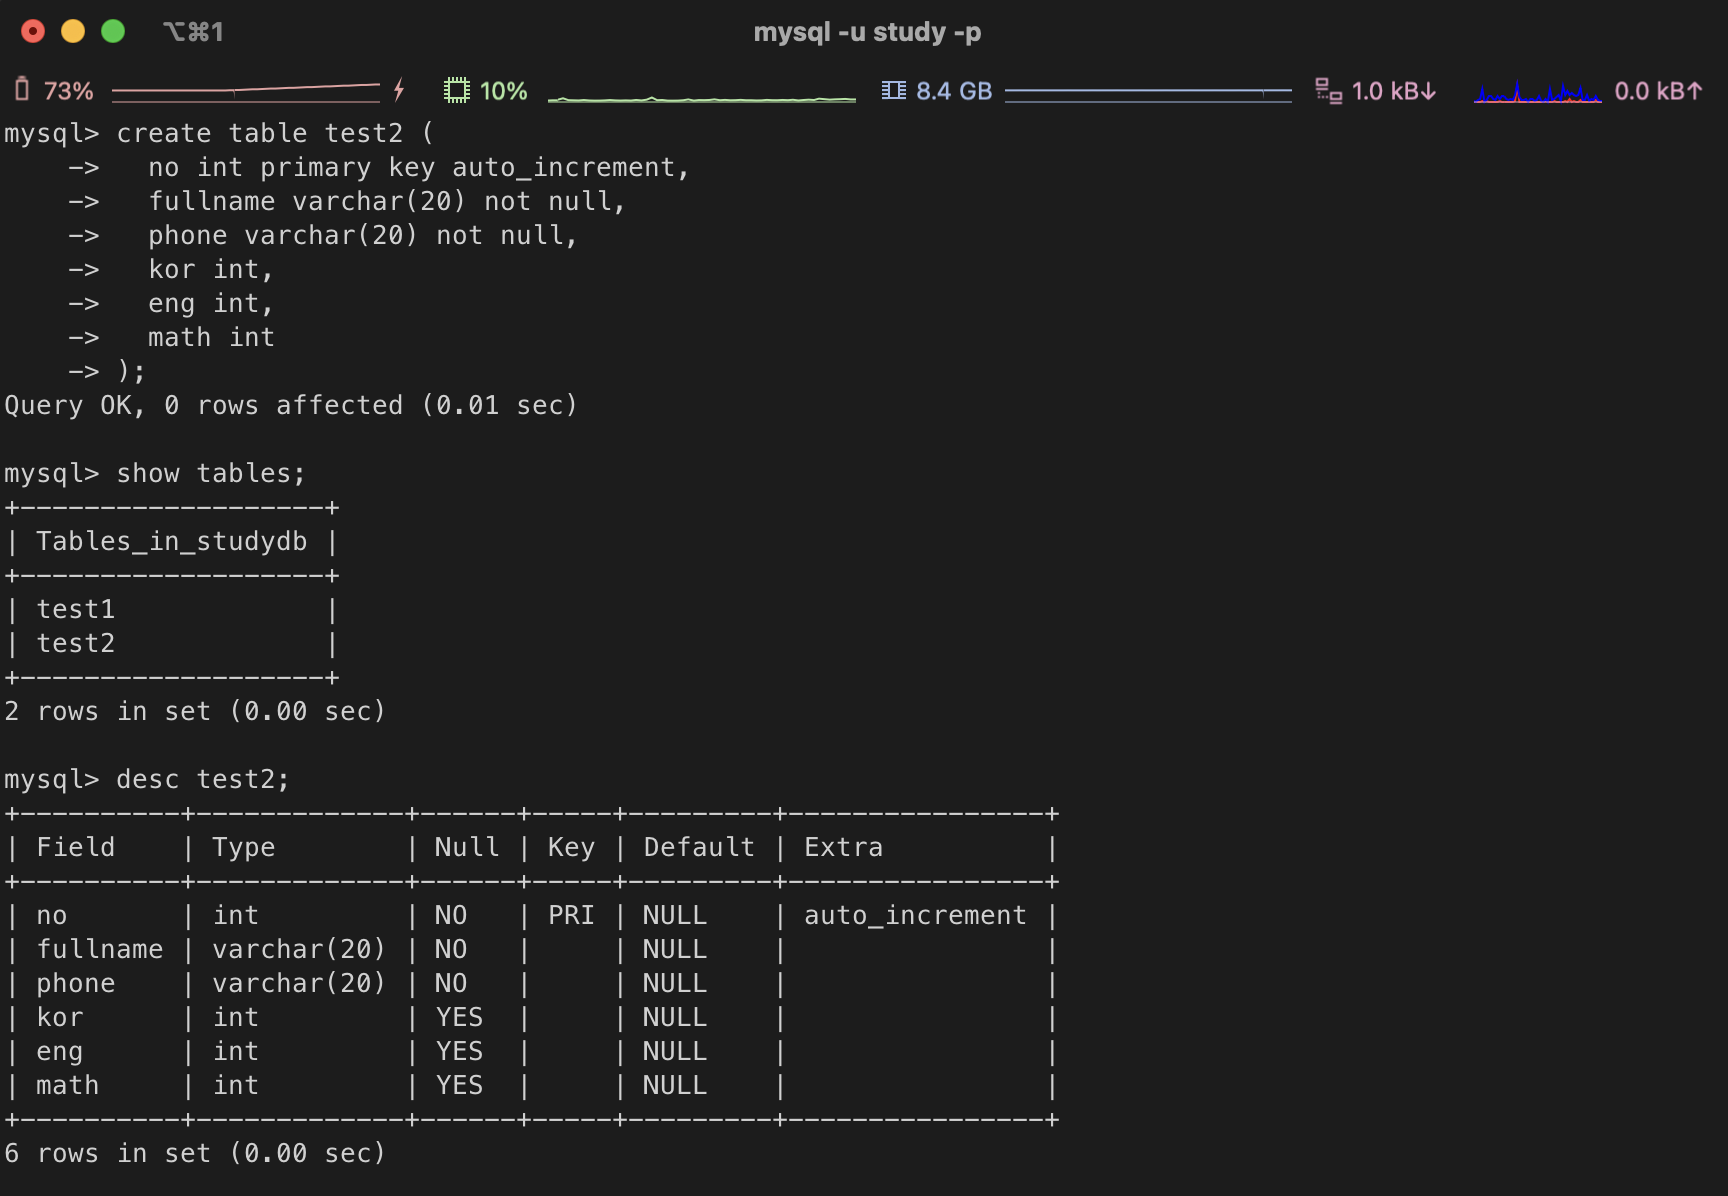Click the CPU 10% reading
1728x1196 pixels.
point(504,91)
